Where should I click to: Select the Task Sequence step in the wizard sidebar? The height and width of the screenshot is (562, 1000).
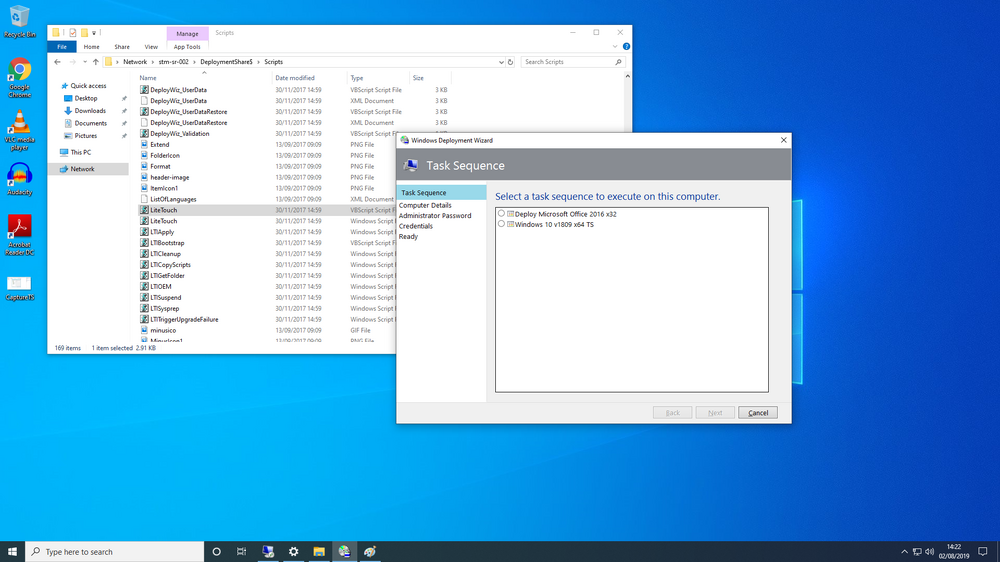(x=441, y=193)
